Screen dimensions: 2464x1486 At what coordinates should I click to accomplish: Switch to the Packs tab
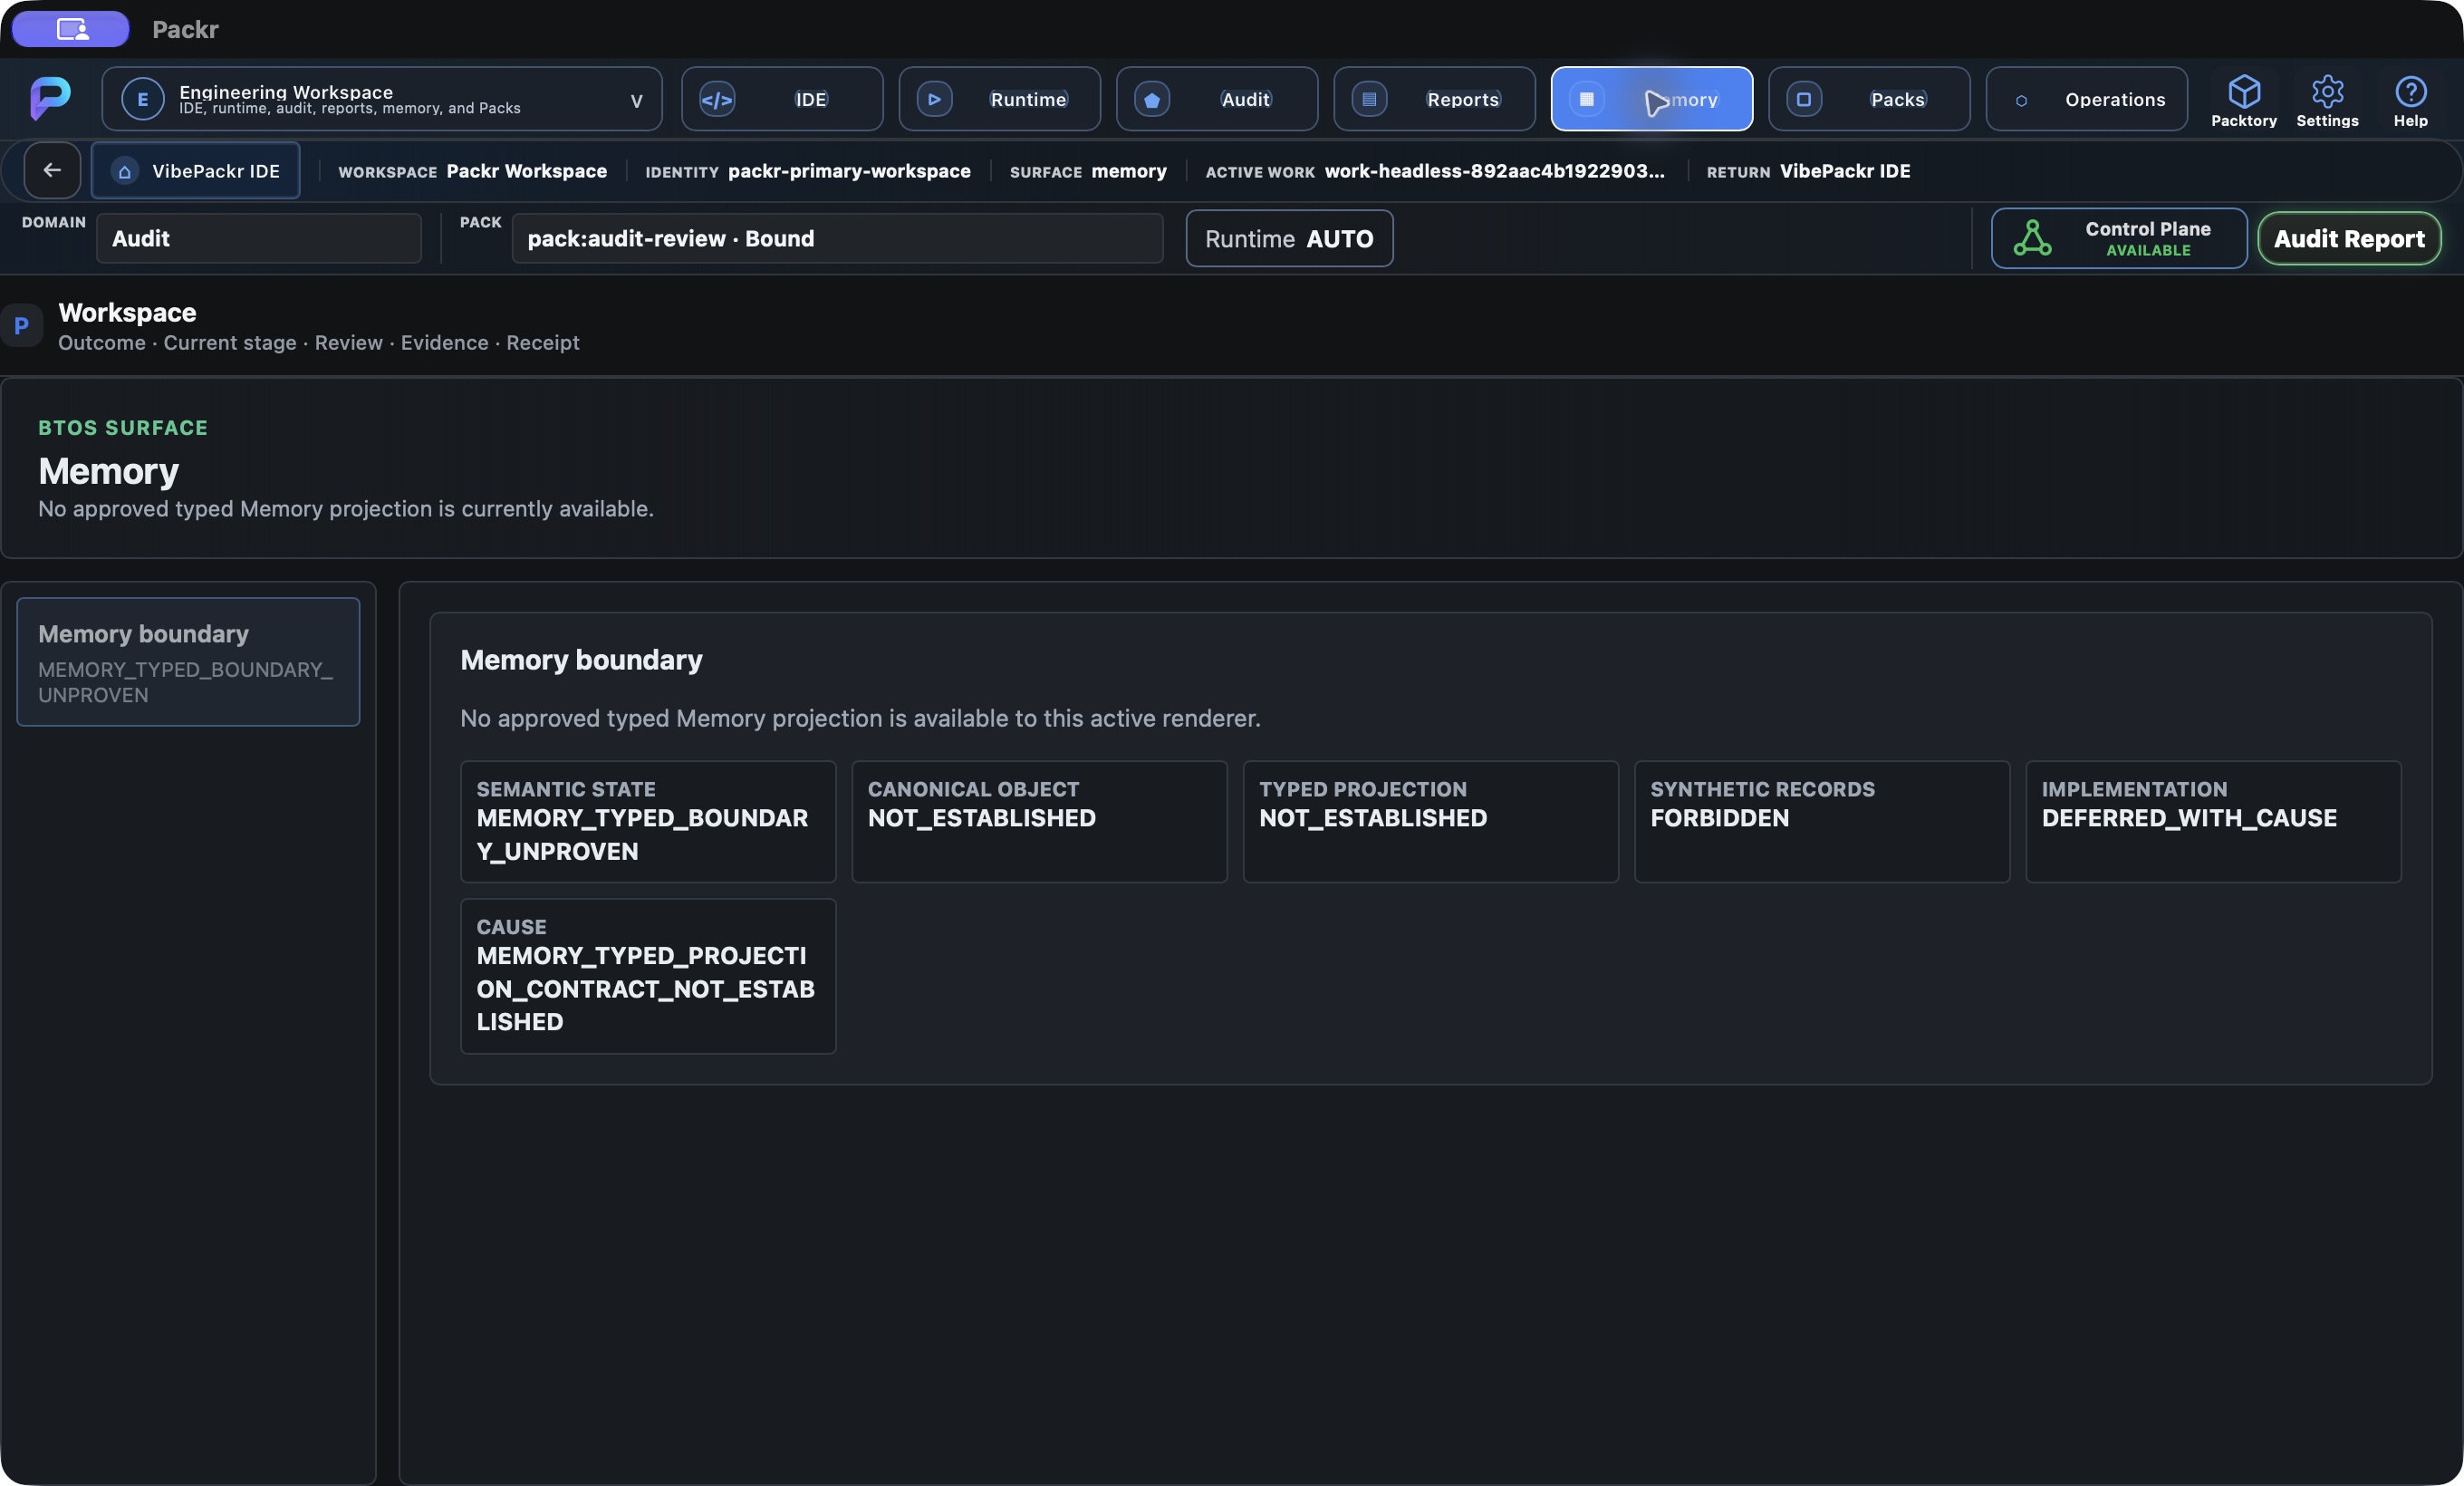(1869, 99)
